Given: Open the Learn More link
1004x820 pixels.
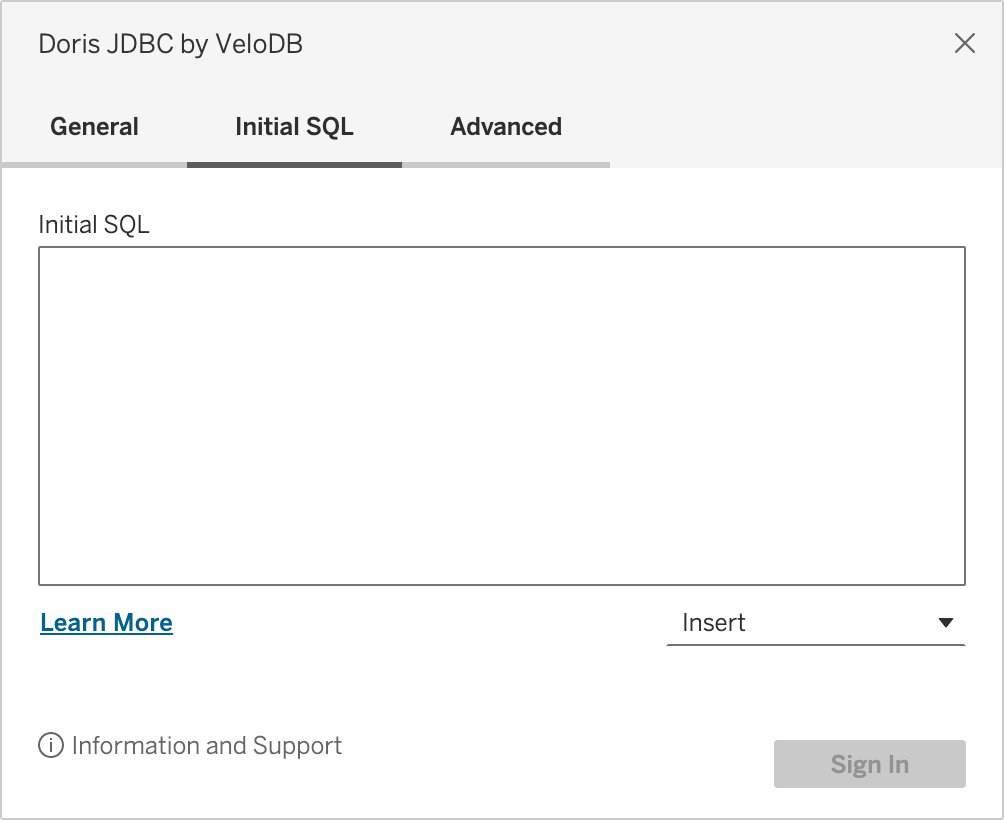Looking at the screenshot, I should click(106, 623).
